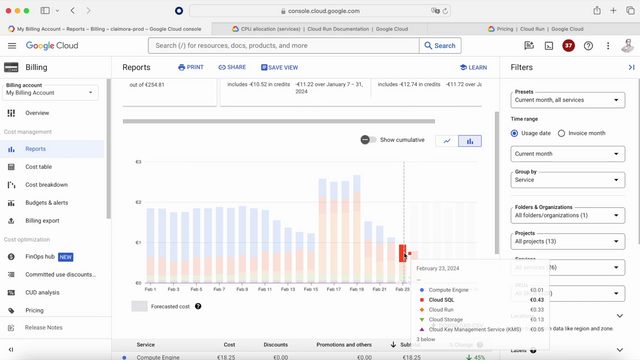Go back in Safari history

click(x=73, y=11)
